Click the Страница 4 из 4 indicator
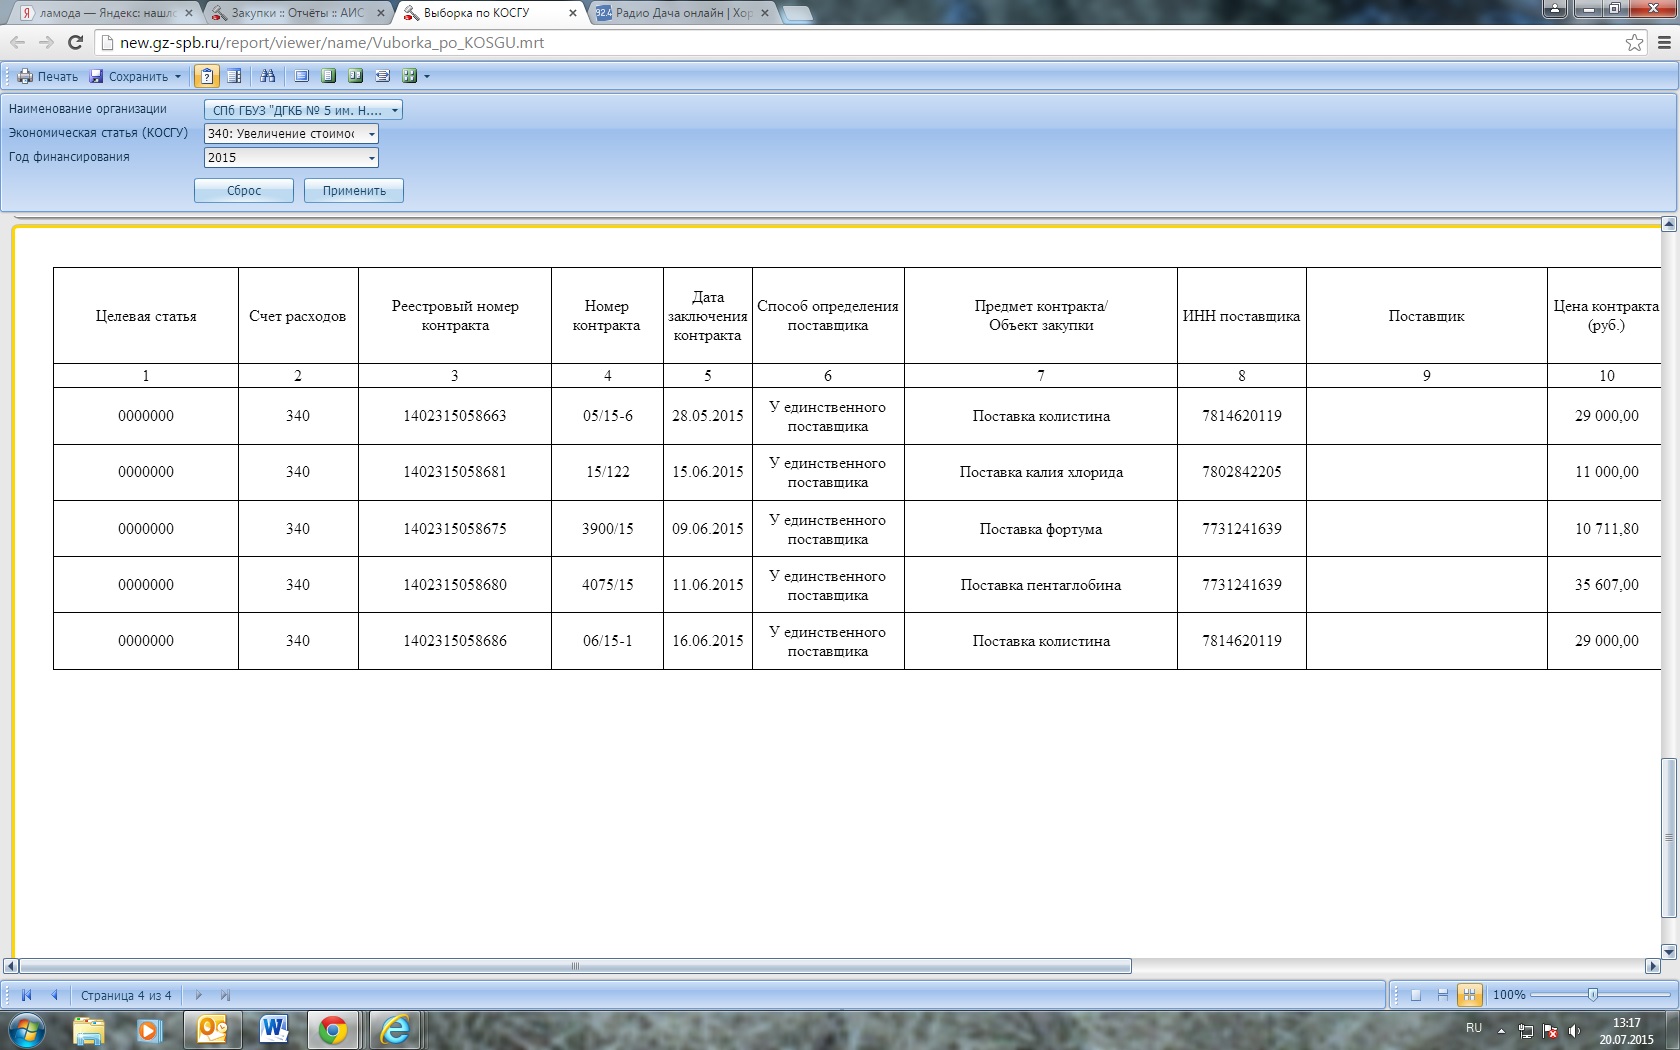The width and height of the screenshot is (1680, 1050). (126, 995)
